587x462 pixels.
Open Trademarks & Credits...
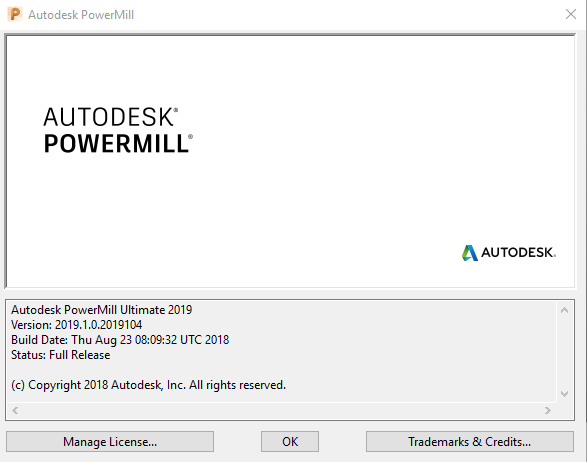(x=469, y=441)
